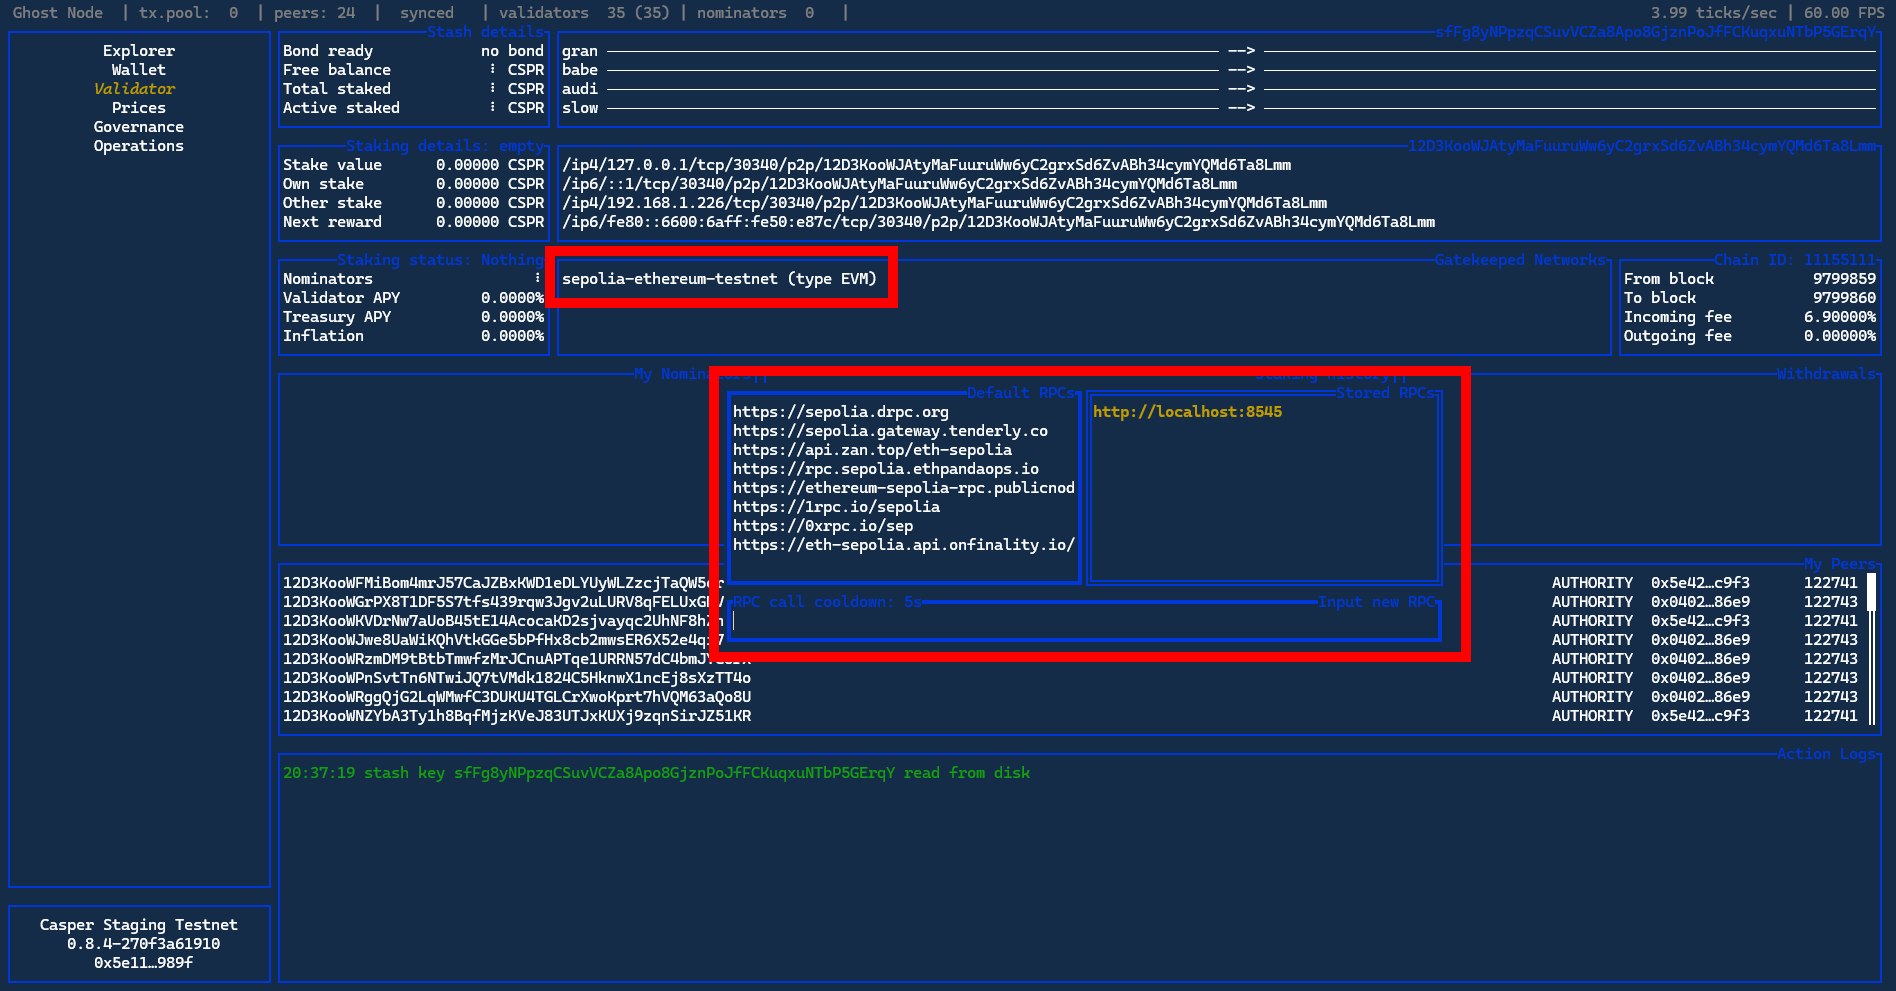Click the My Peers scrollbar
The height and width of the screenshot is (991, 1896).
tap(1872, 600)
